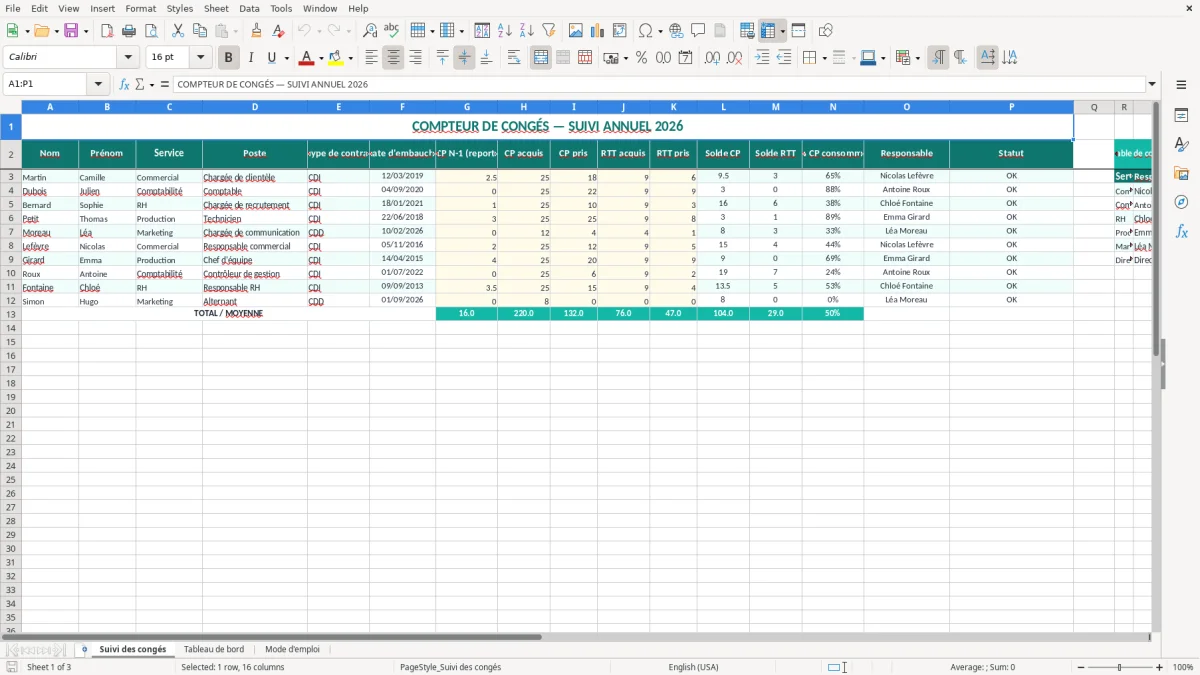
Task: Click the Cut scissors icon
Action: (177, 31)
